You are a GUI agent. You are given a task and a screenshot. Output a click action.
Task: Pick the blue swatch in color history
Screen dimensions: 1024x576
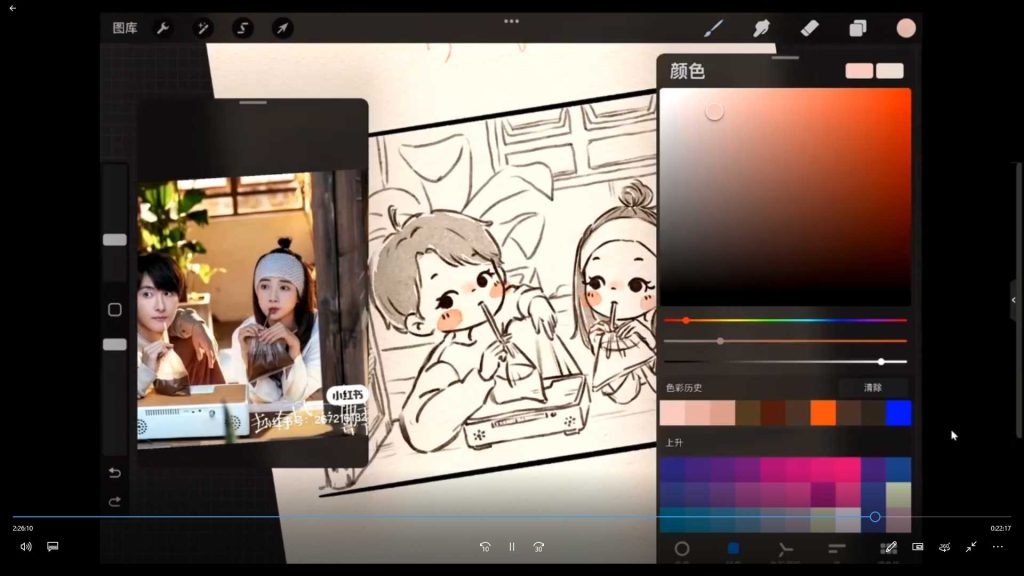tap(898, 413)
